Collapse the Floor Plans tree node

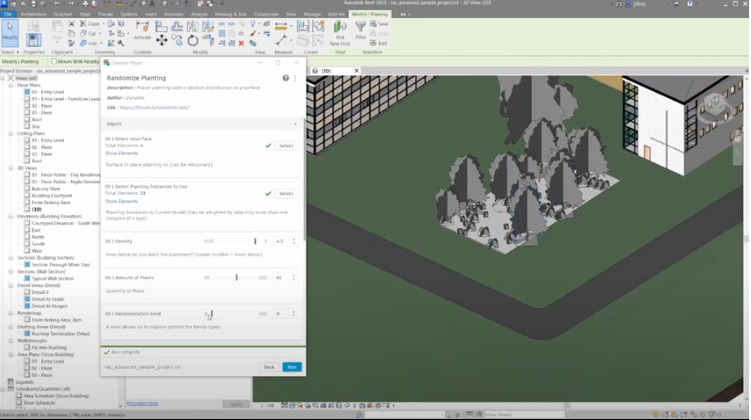click(11, 85)
